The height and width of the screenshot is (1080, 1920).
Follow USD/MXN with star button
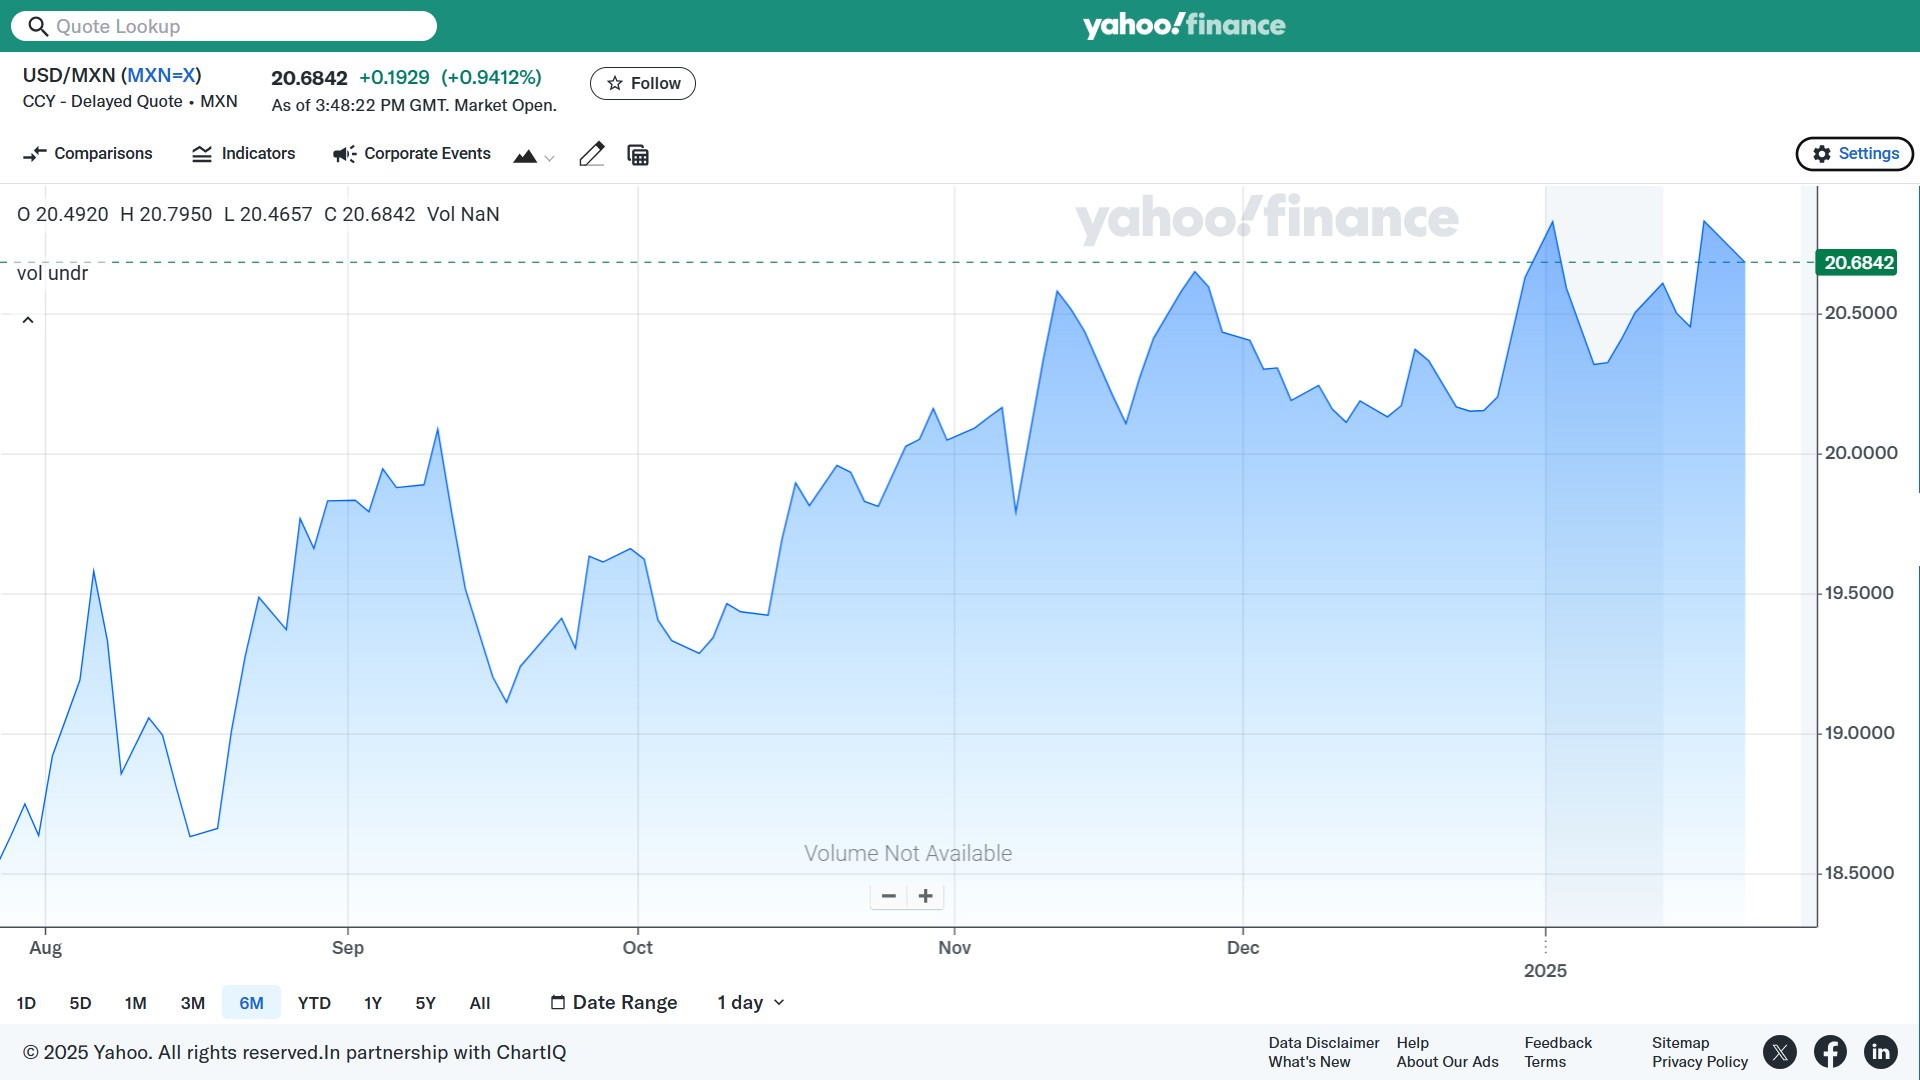click(x=643, y=83)
